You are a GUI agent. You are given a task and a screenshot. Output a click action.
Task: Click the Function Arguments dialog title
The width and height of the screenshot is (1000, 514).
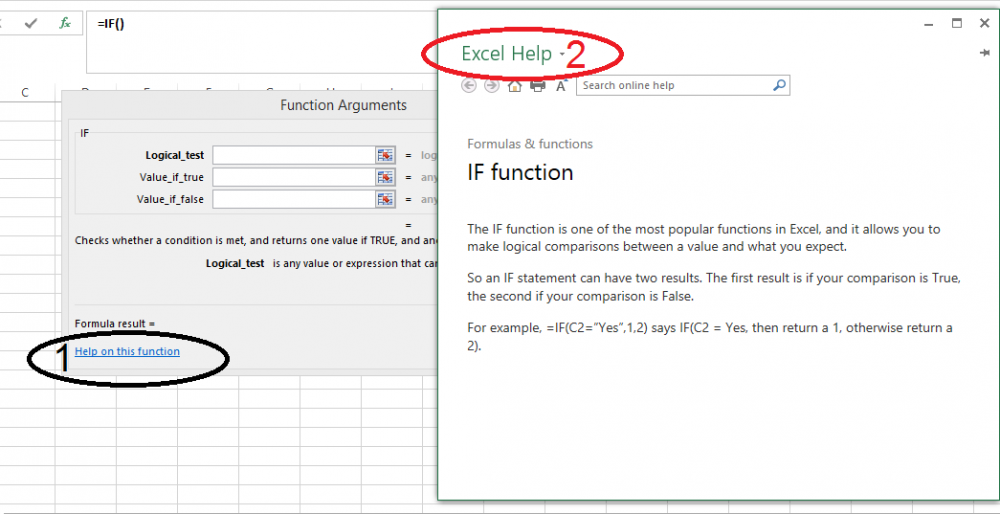coord(343,105)
